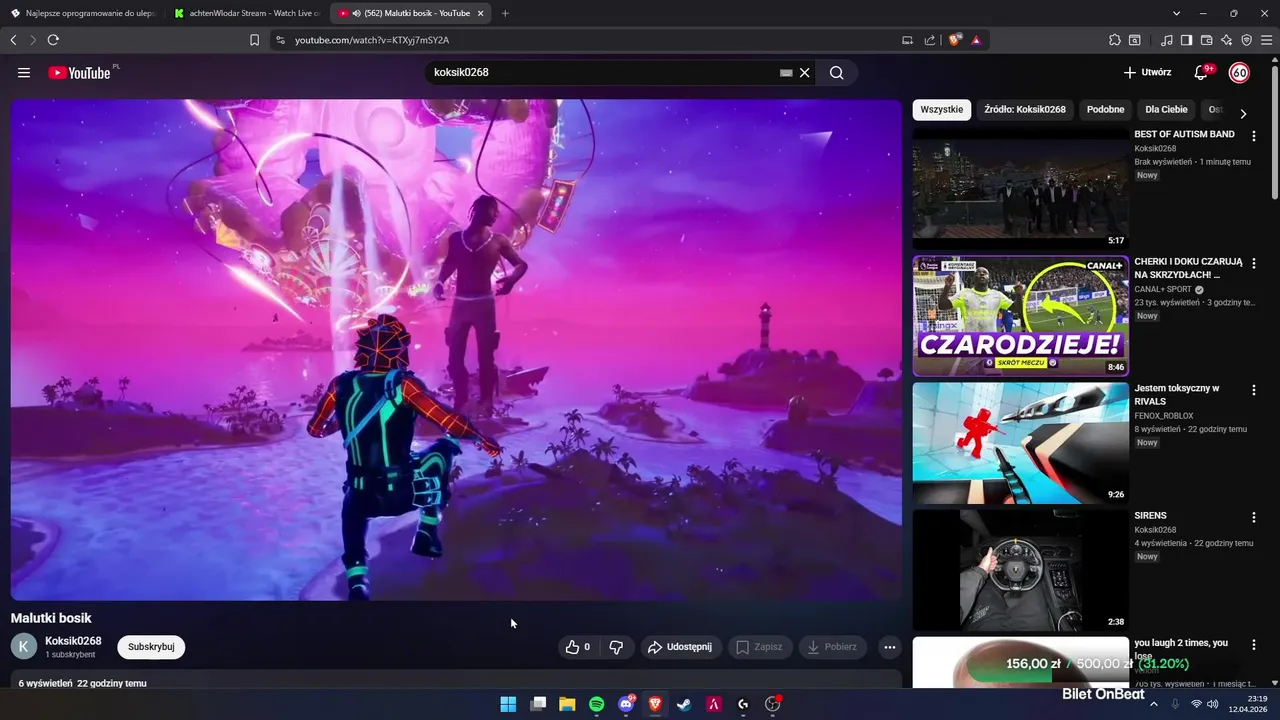
Task: Click the install/cast screen icon in address bar
Action: pos(907,40)
